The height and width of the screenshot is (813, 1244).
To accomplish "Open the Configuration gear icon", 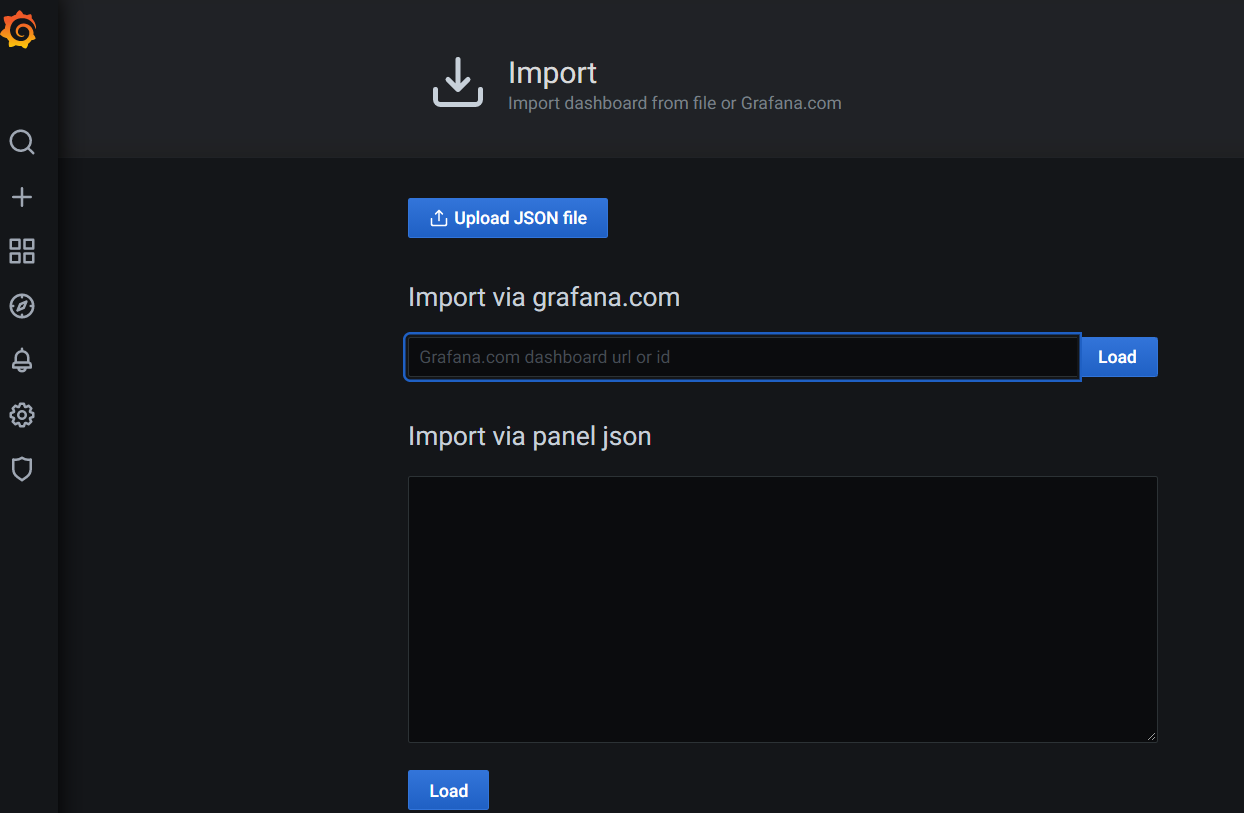I will tap(22, 414).
